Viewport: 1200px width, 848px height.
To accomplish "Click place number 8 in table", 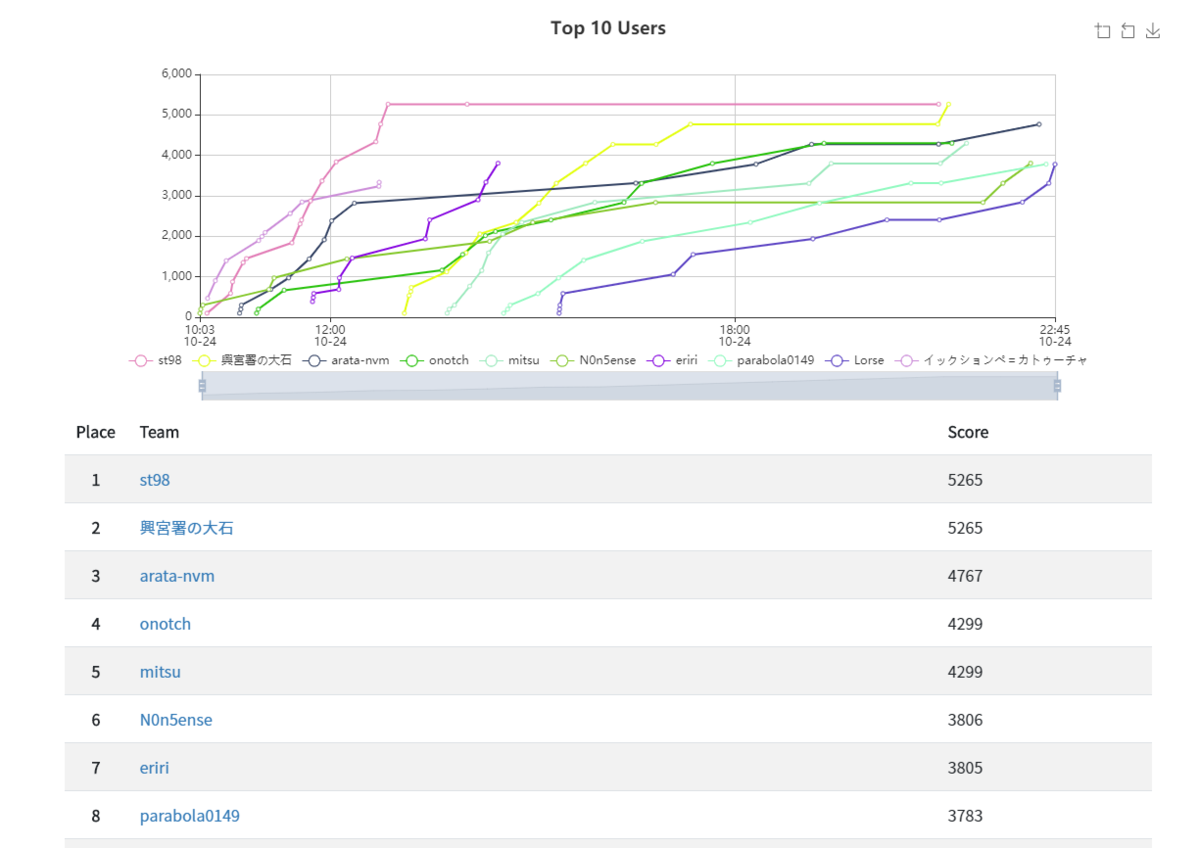I will pos(96,816).
